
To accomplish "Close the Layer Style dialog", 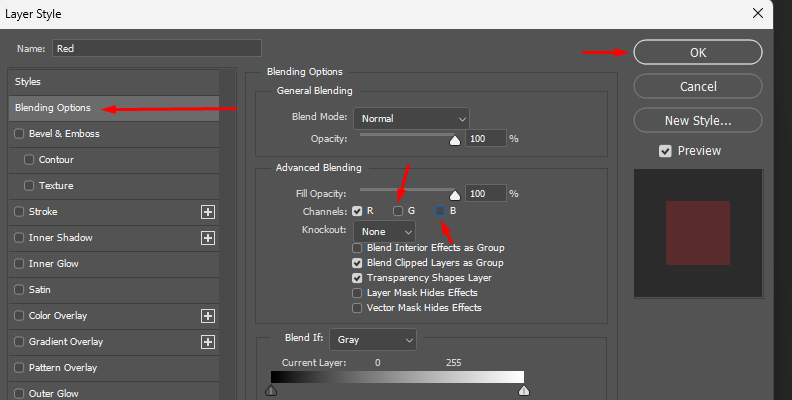I will pos(758,13).
